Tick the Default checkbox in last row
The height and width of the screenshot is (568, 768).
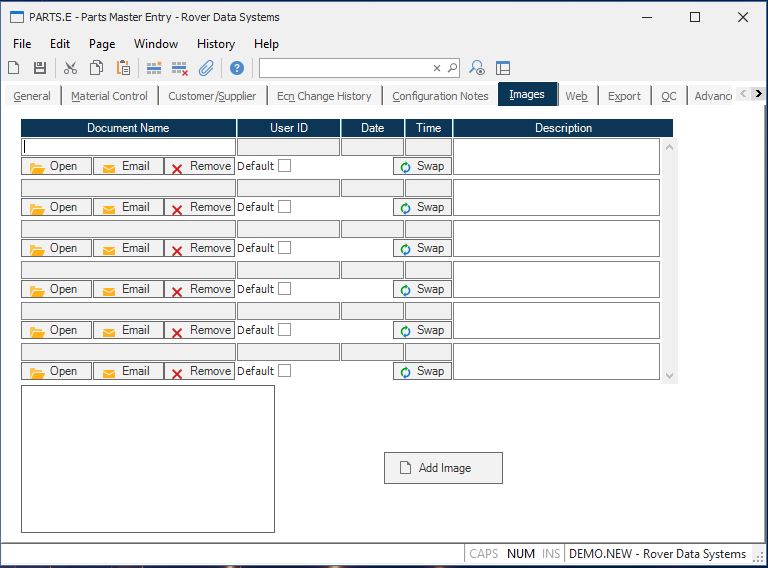coord(284,371)
